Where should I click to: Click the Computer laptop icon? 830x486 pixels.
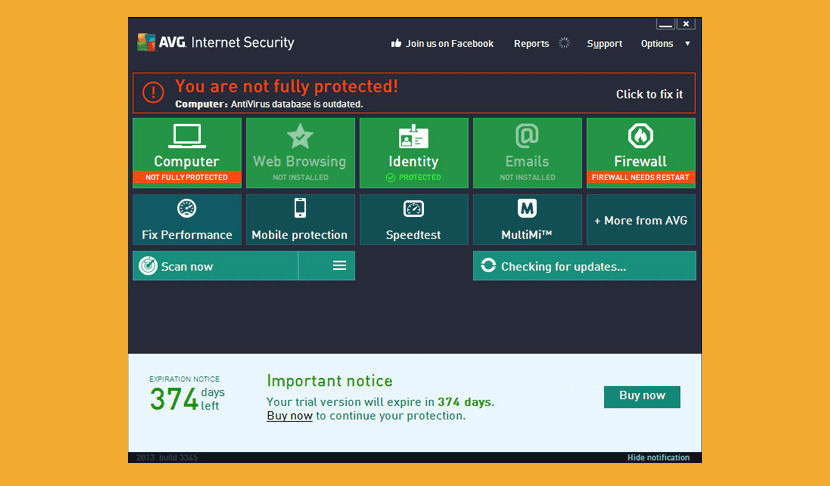coord(187,136)
